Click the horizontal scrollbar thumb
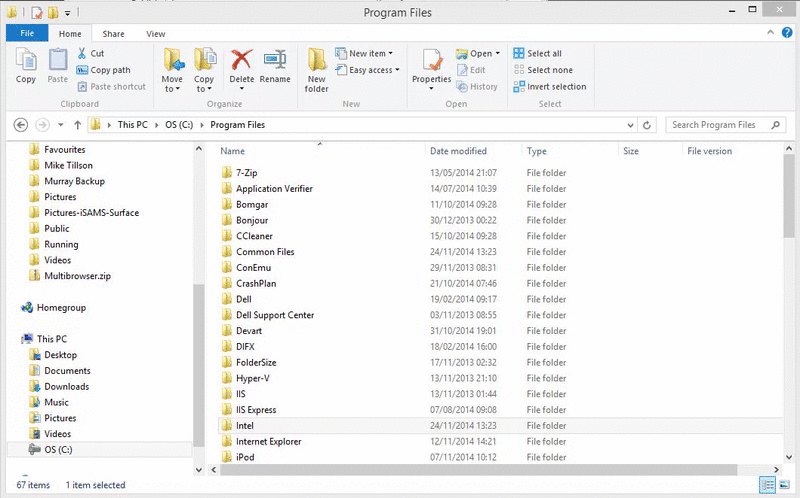Viewport: 800px width, 498px height. click(x=479, y=469)
